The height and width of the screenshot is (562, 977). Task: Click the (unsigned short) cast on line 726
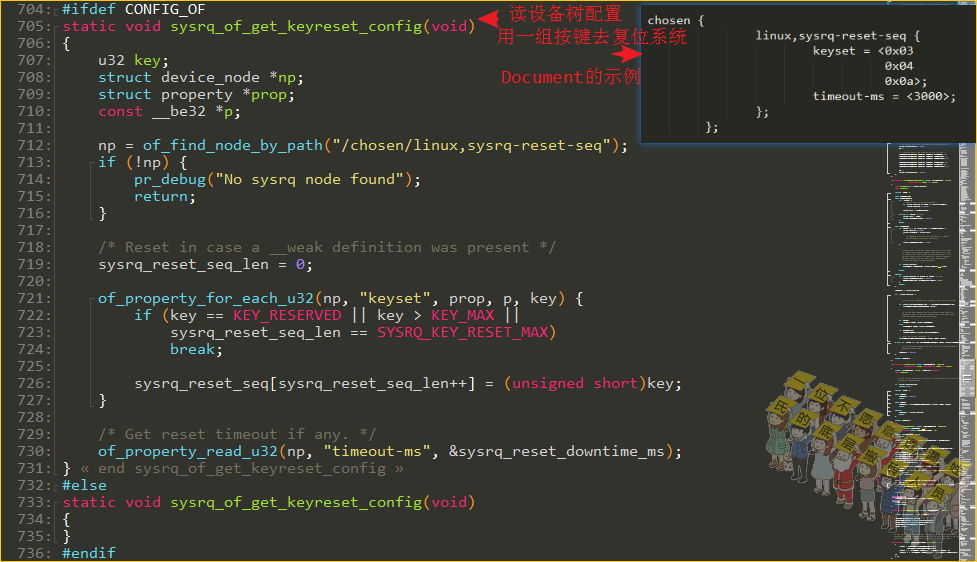[x=575, y=383]
